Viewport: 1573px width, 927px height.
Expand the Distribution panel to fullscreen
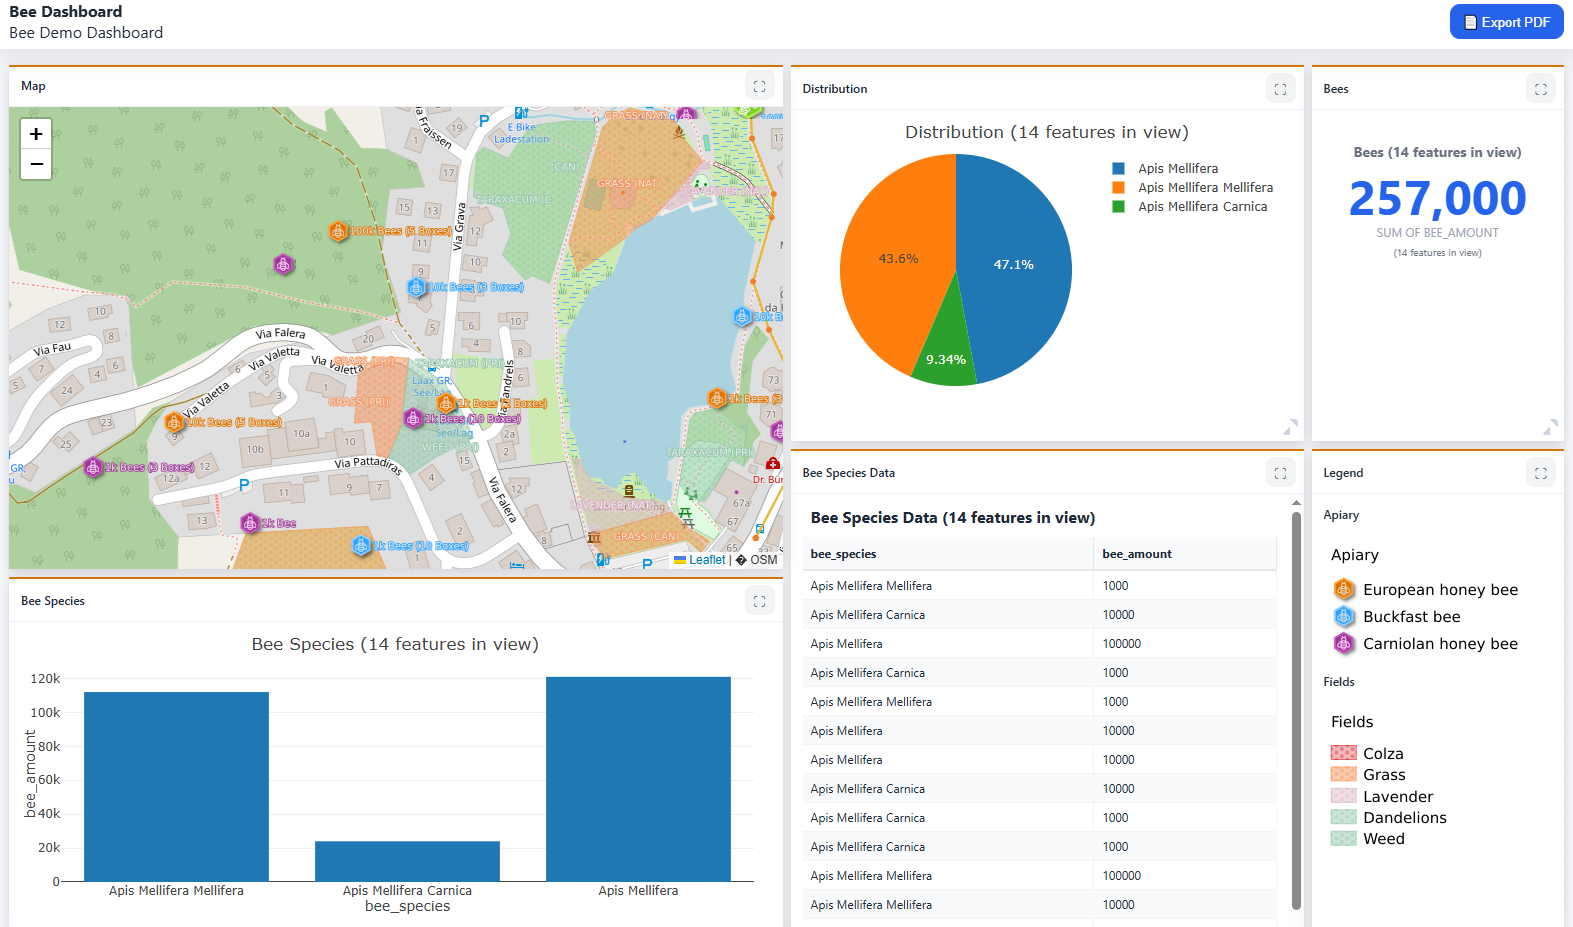pos(1280,89)
